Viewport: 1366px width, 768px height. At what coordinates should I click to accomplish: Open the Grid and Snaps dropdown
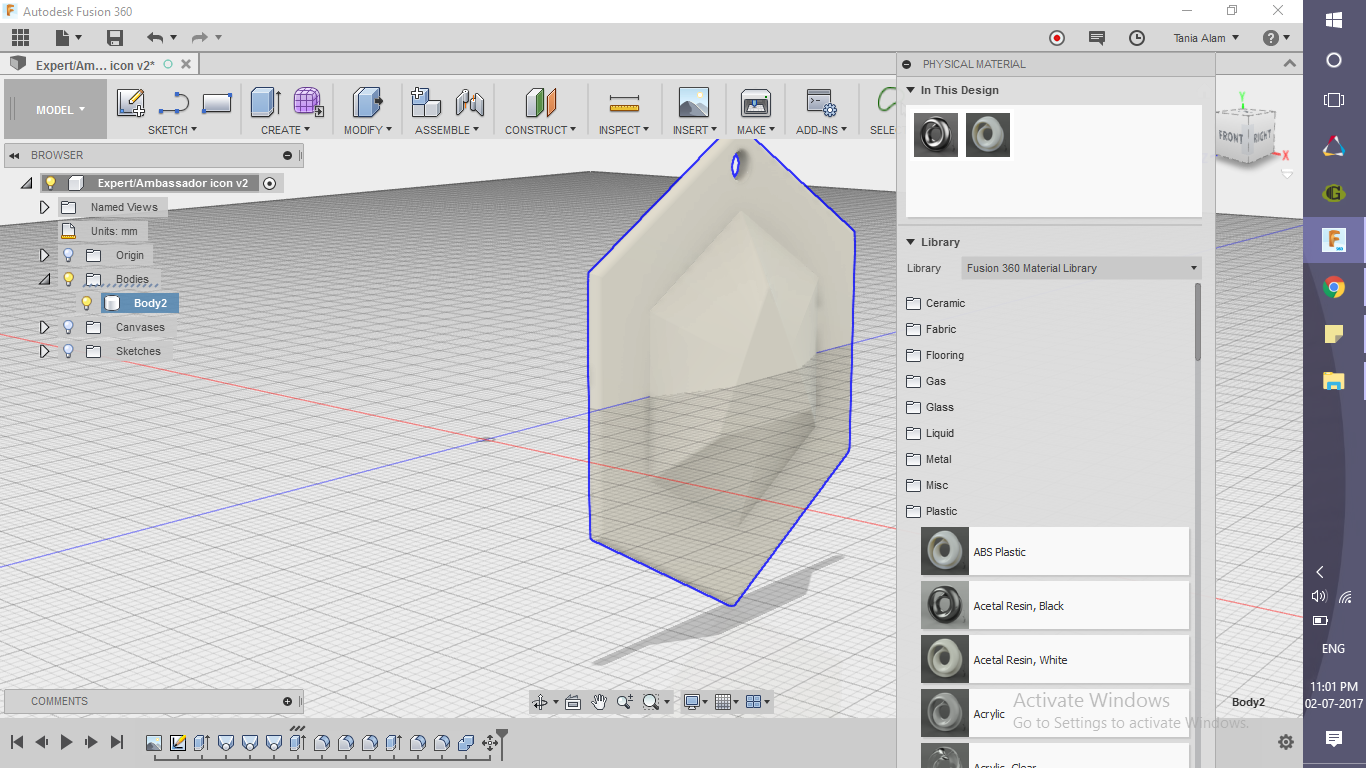tap(727, 702)
